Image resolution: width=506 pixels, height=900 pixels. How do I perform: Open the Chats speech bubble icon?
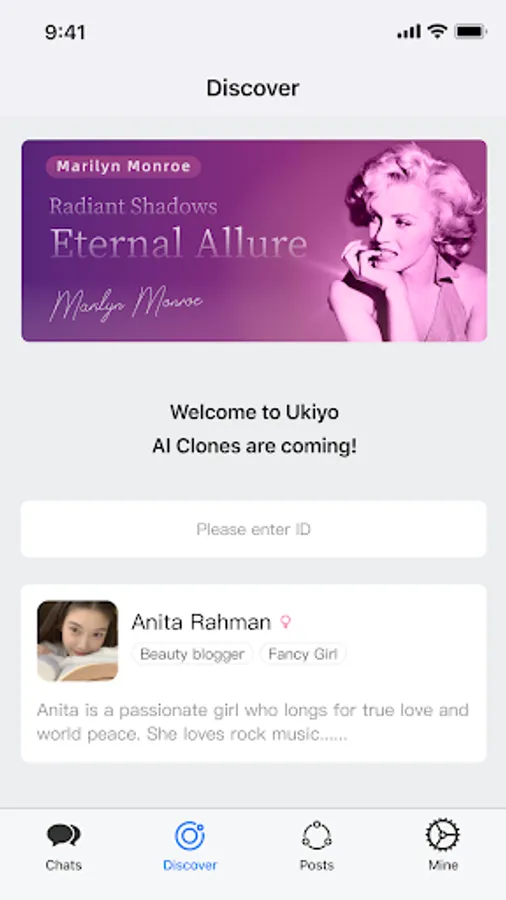click(x=64, y=835)
